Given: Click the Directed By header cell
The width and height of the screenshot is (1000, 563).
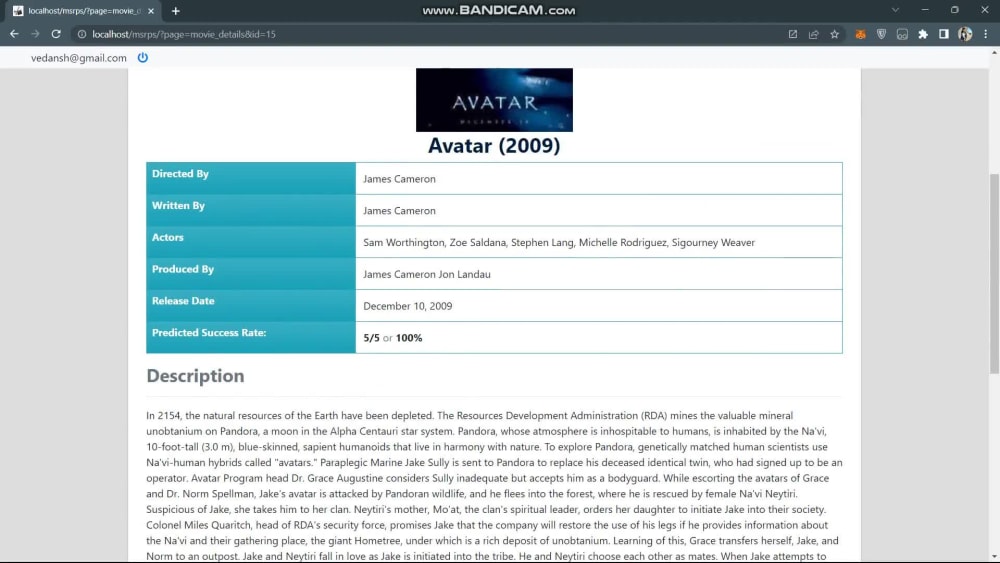Looking at the screenshot, I should pos(251,179).
